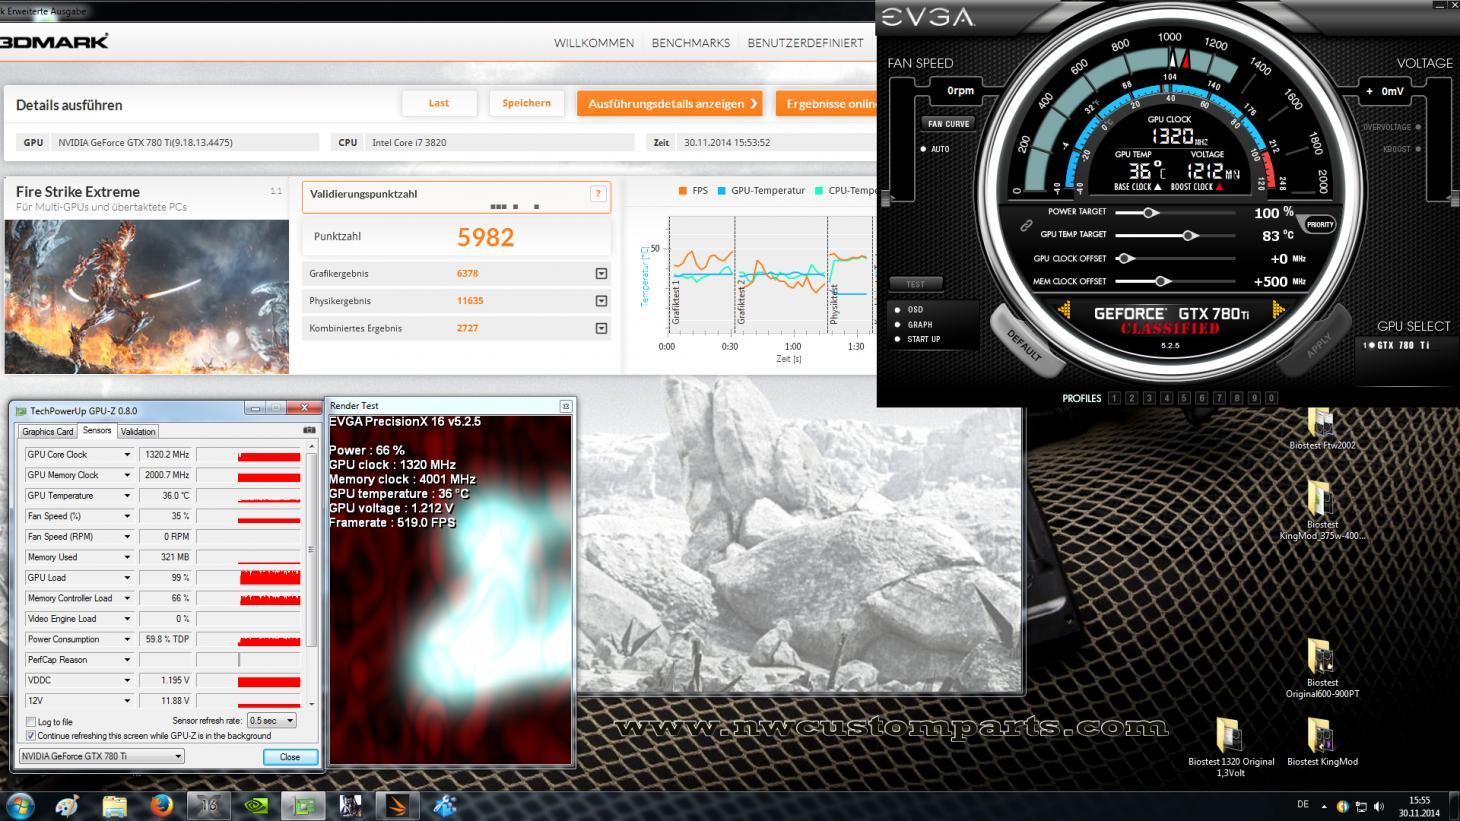Open Windows Explorer from the taskbar
The height and width of the screenshot is (821, 1460).
114,805
